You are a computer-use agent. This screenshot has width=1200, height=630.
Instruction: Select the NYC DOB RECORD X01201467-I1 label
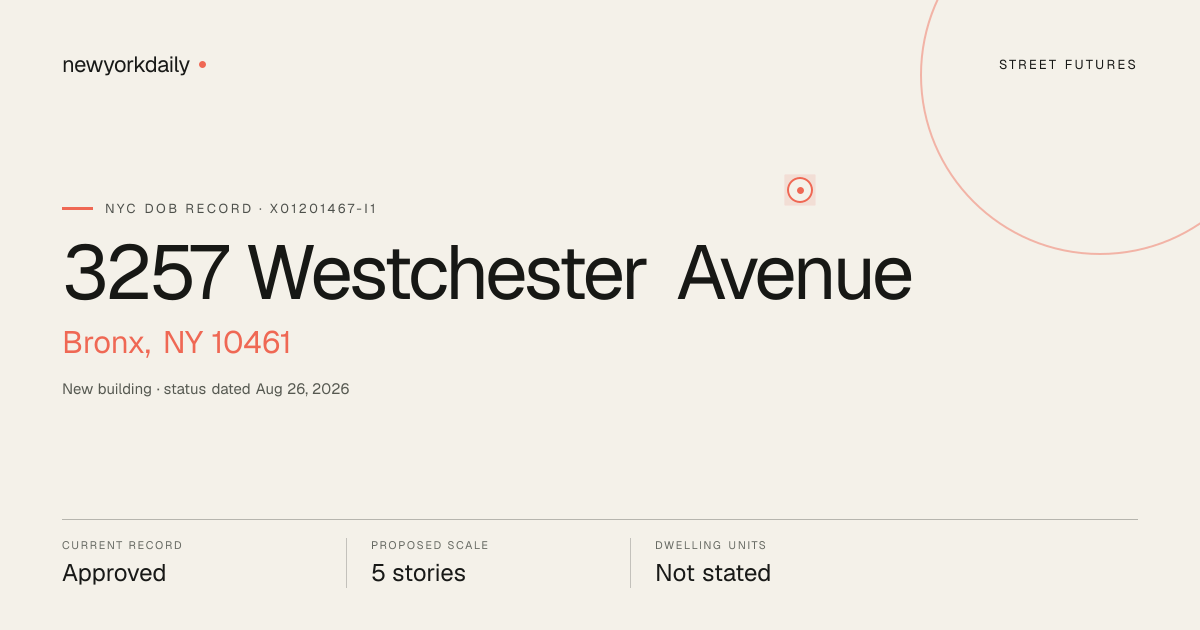(x=241, y=209)
